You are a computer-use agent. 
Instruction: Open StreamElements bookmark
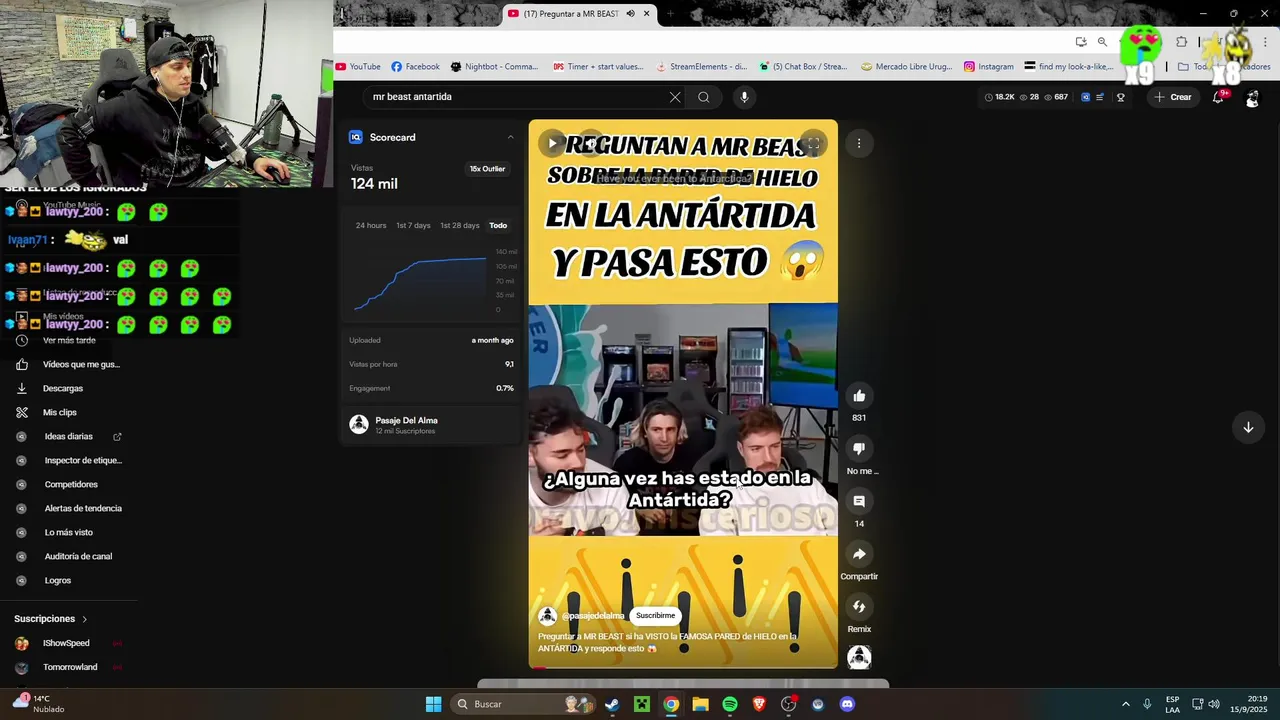point(701,67)
